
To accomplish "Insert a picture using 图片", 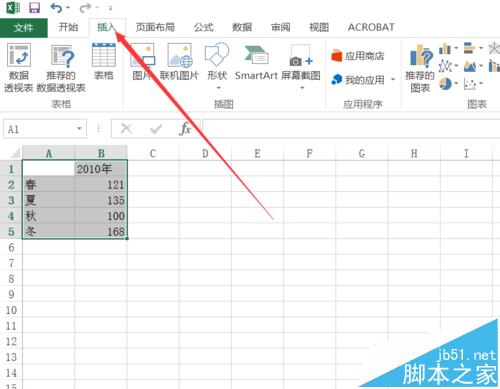I will [x=142, y=62].
